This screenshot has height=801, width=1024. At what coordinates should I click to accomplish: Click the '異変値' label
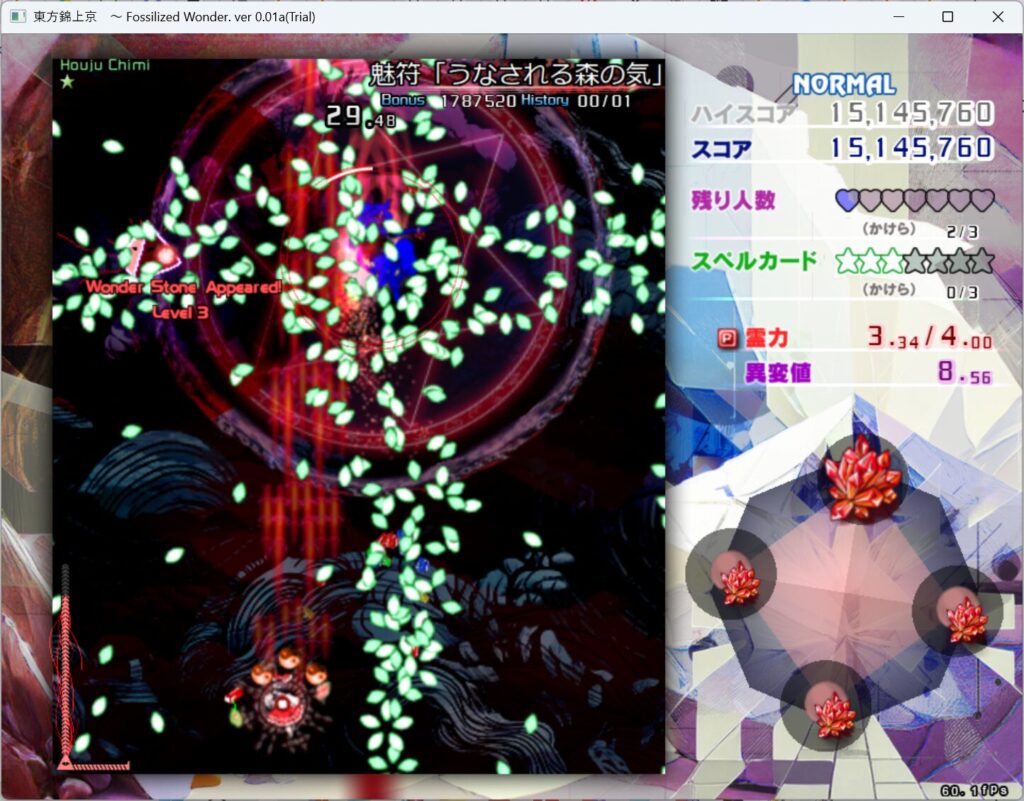pyautogui.click(x=778, y=373)
